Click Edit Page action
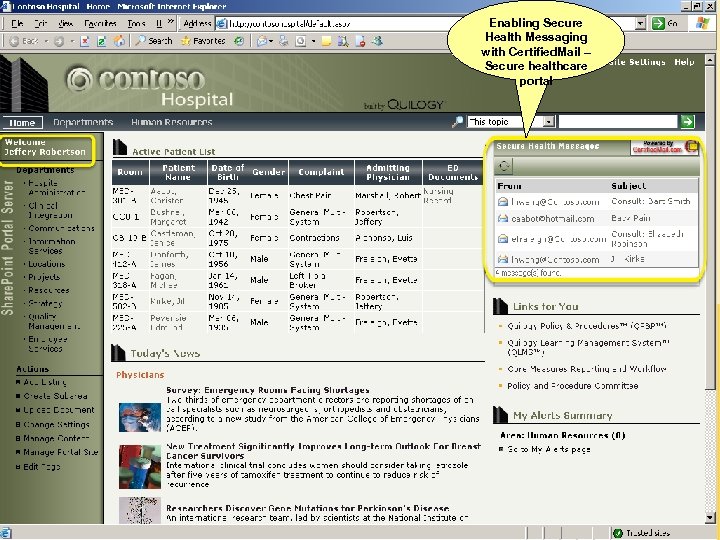 pyautogui.click(x=42, y=467)
